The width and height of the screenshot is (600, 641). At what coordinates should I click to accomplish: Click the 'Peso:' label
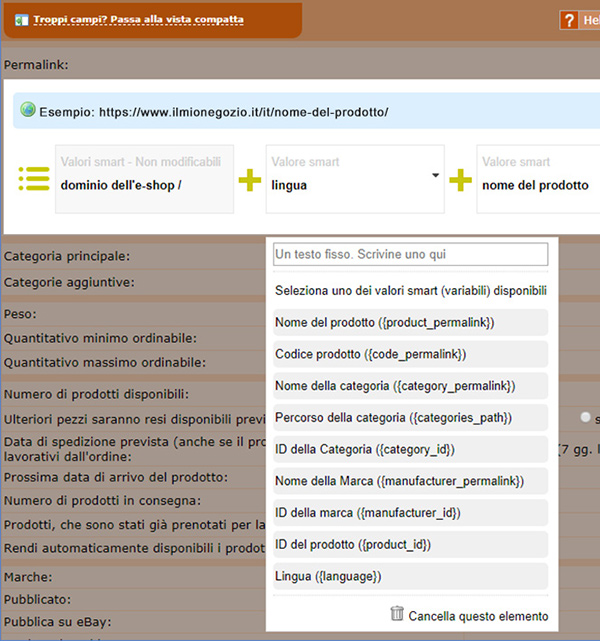(x=20, y=314)
